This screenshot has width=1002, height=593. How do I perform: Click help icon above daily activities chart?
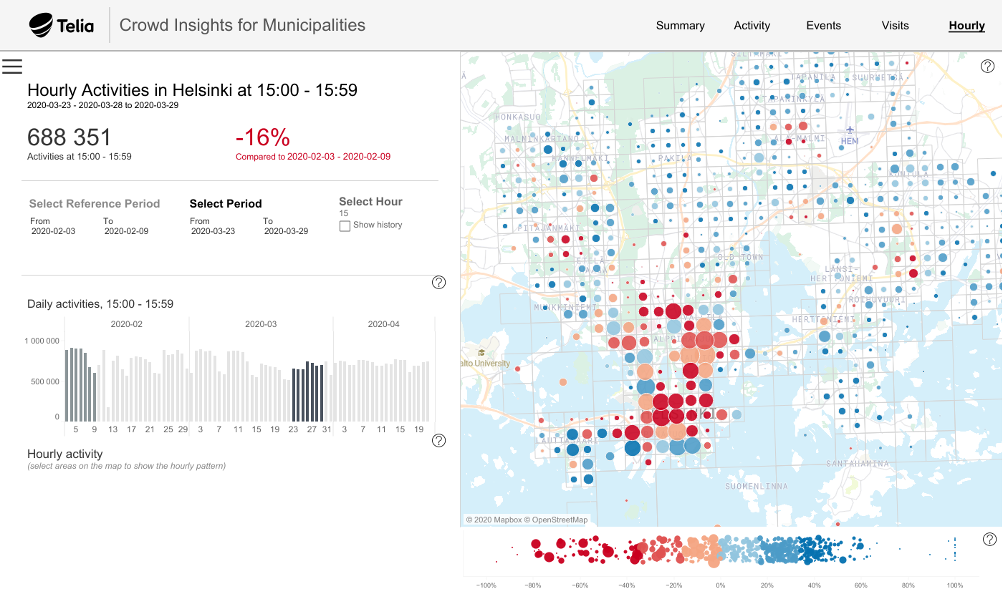pyautogui.click(x=438, y=282)
